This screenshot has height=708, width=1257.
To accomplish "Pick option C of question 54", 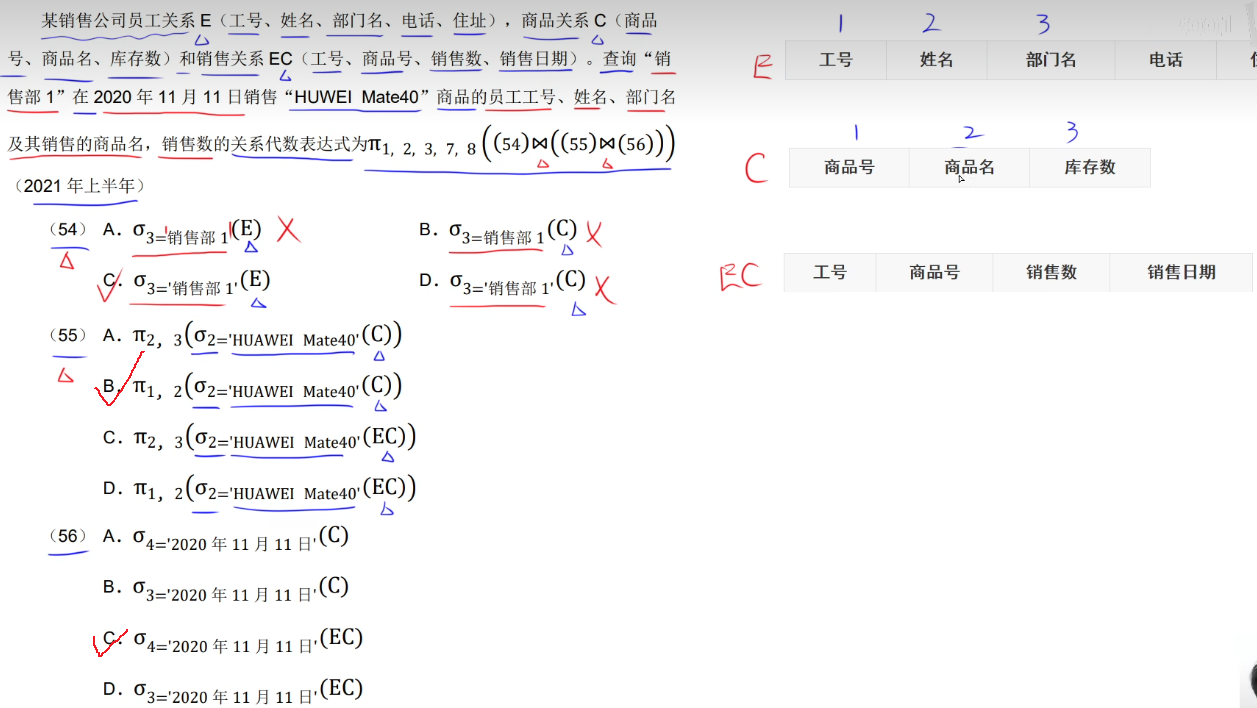I will (x=187, y=283).
